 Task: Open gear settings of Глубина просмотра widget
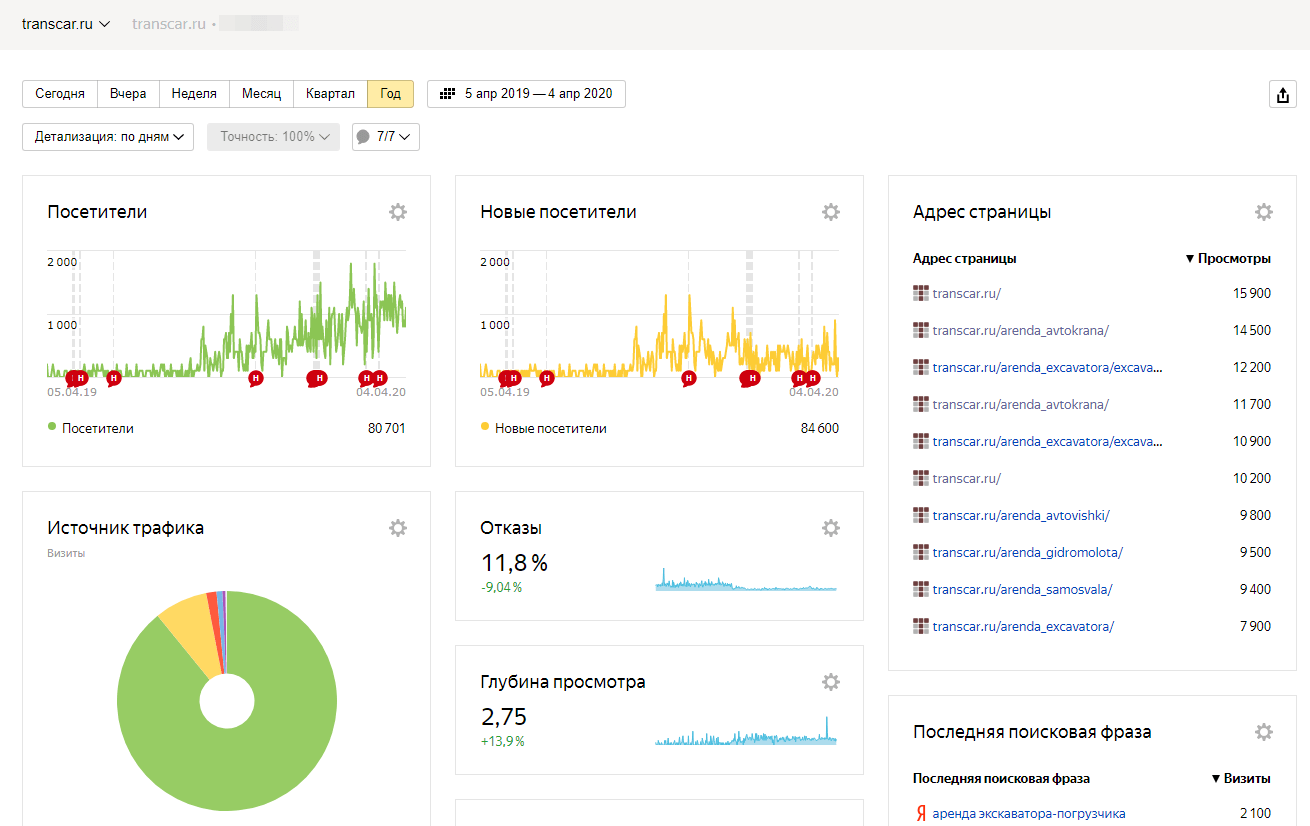(831, 682)
